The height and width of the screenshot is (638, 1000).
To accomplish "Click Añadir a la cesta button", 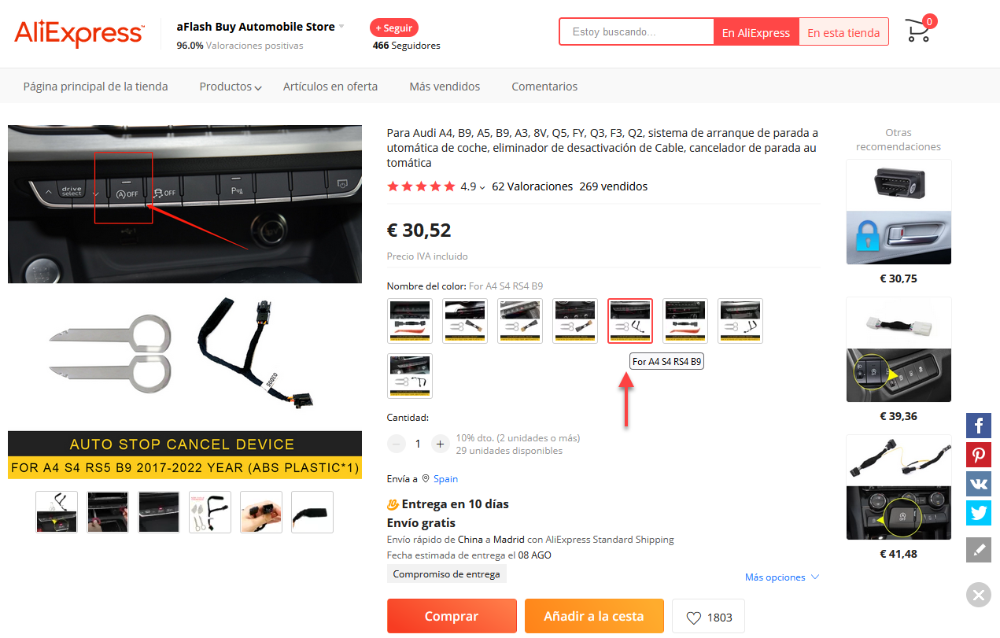I will tap(594, 616).
